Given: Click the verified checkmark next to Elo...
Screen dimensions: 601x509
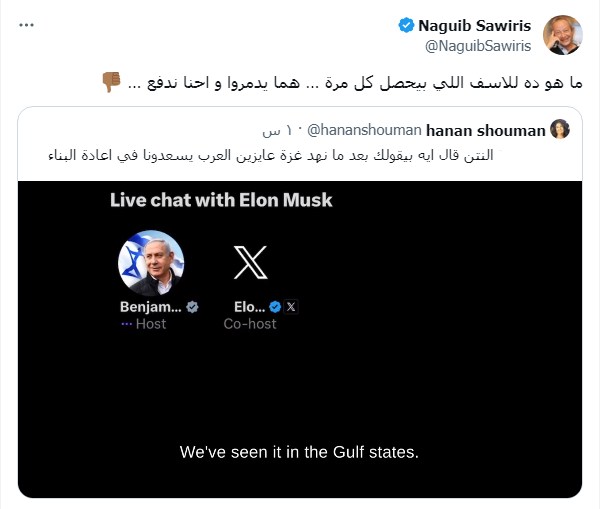Looking at the screenshot, I should pyautogui.click(x=274, y=307).
